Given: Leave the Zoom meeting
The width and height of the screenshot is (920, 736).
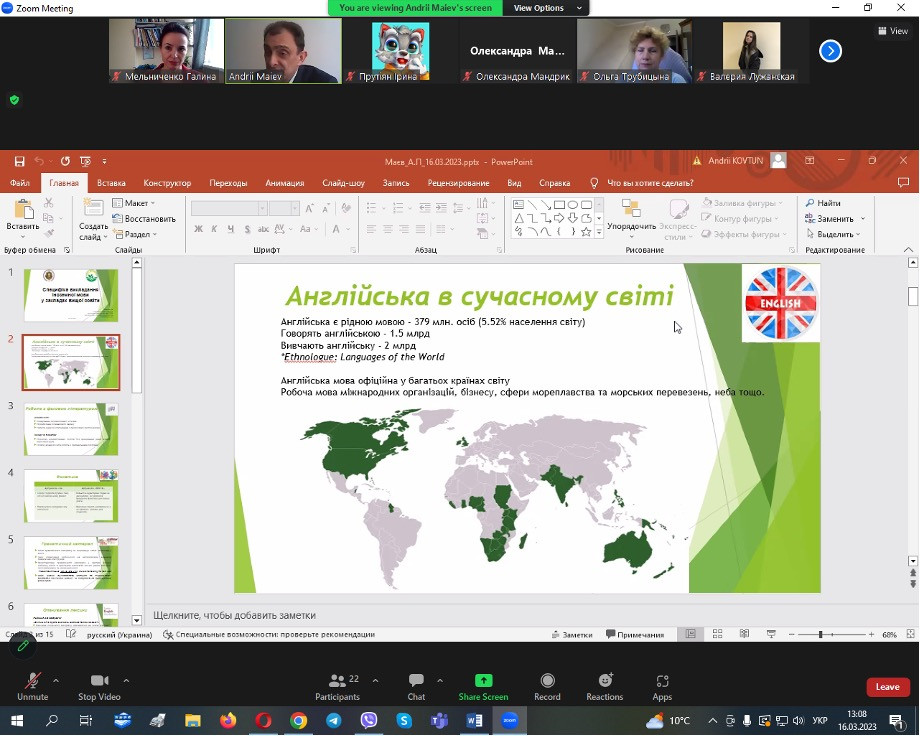Looking at the screenshot, I should (887, 687).
